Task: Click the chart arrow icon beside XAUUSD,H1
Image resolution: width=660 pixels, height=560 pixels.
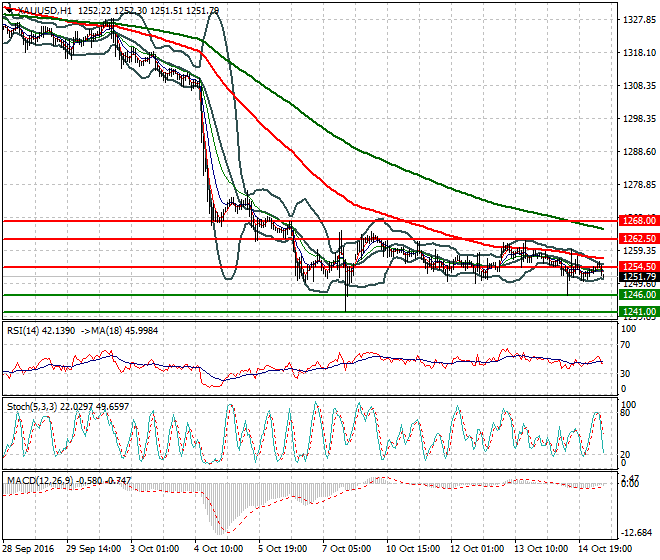Action: [9, 9]
